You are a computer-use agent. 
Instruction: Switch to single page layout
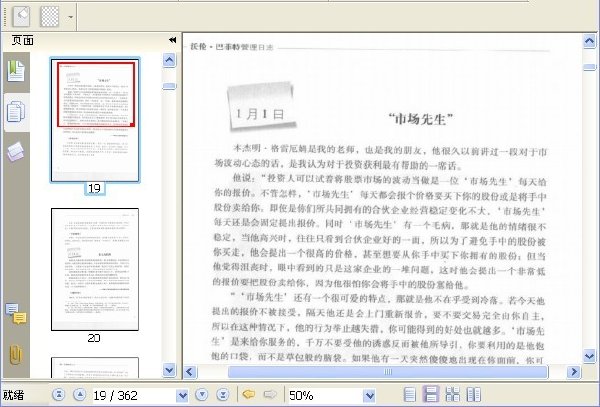410,394
